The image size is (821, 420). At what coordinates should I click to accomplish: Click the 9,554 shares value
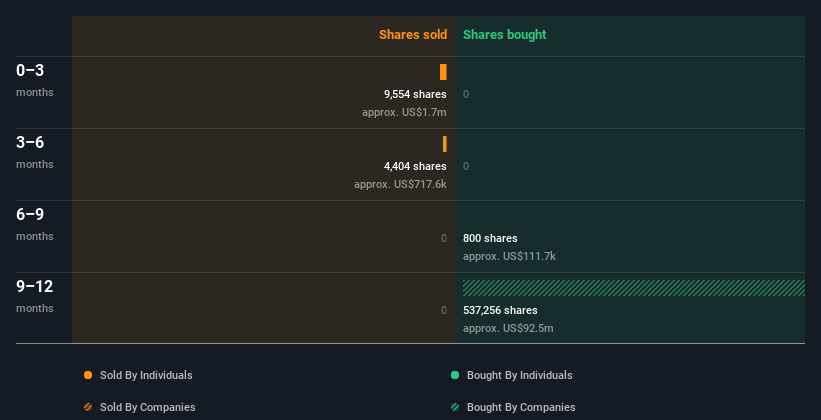pos(415,94)
